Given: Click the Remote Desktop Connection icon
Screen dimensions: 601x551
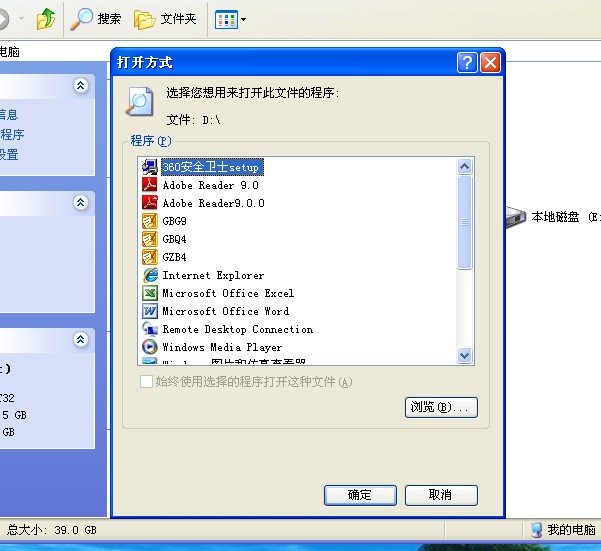Looking at the screenshot, I should click(x=149, y=329).
